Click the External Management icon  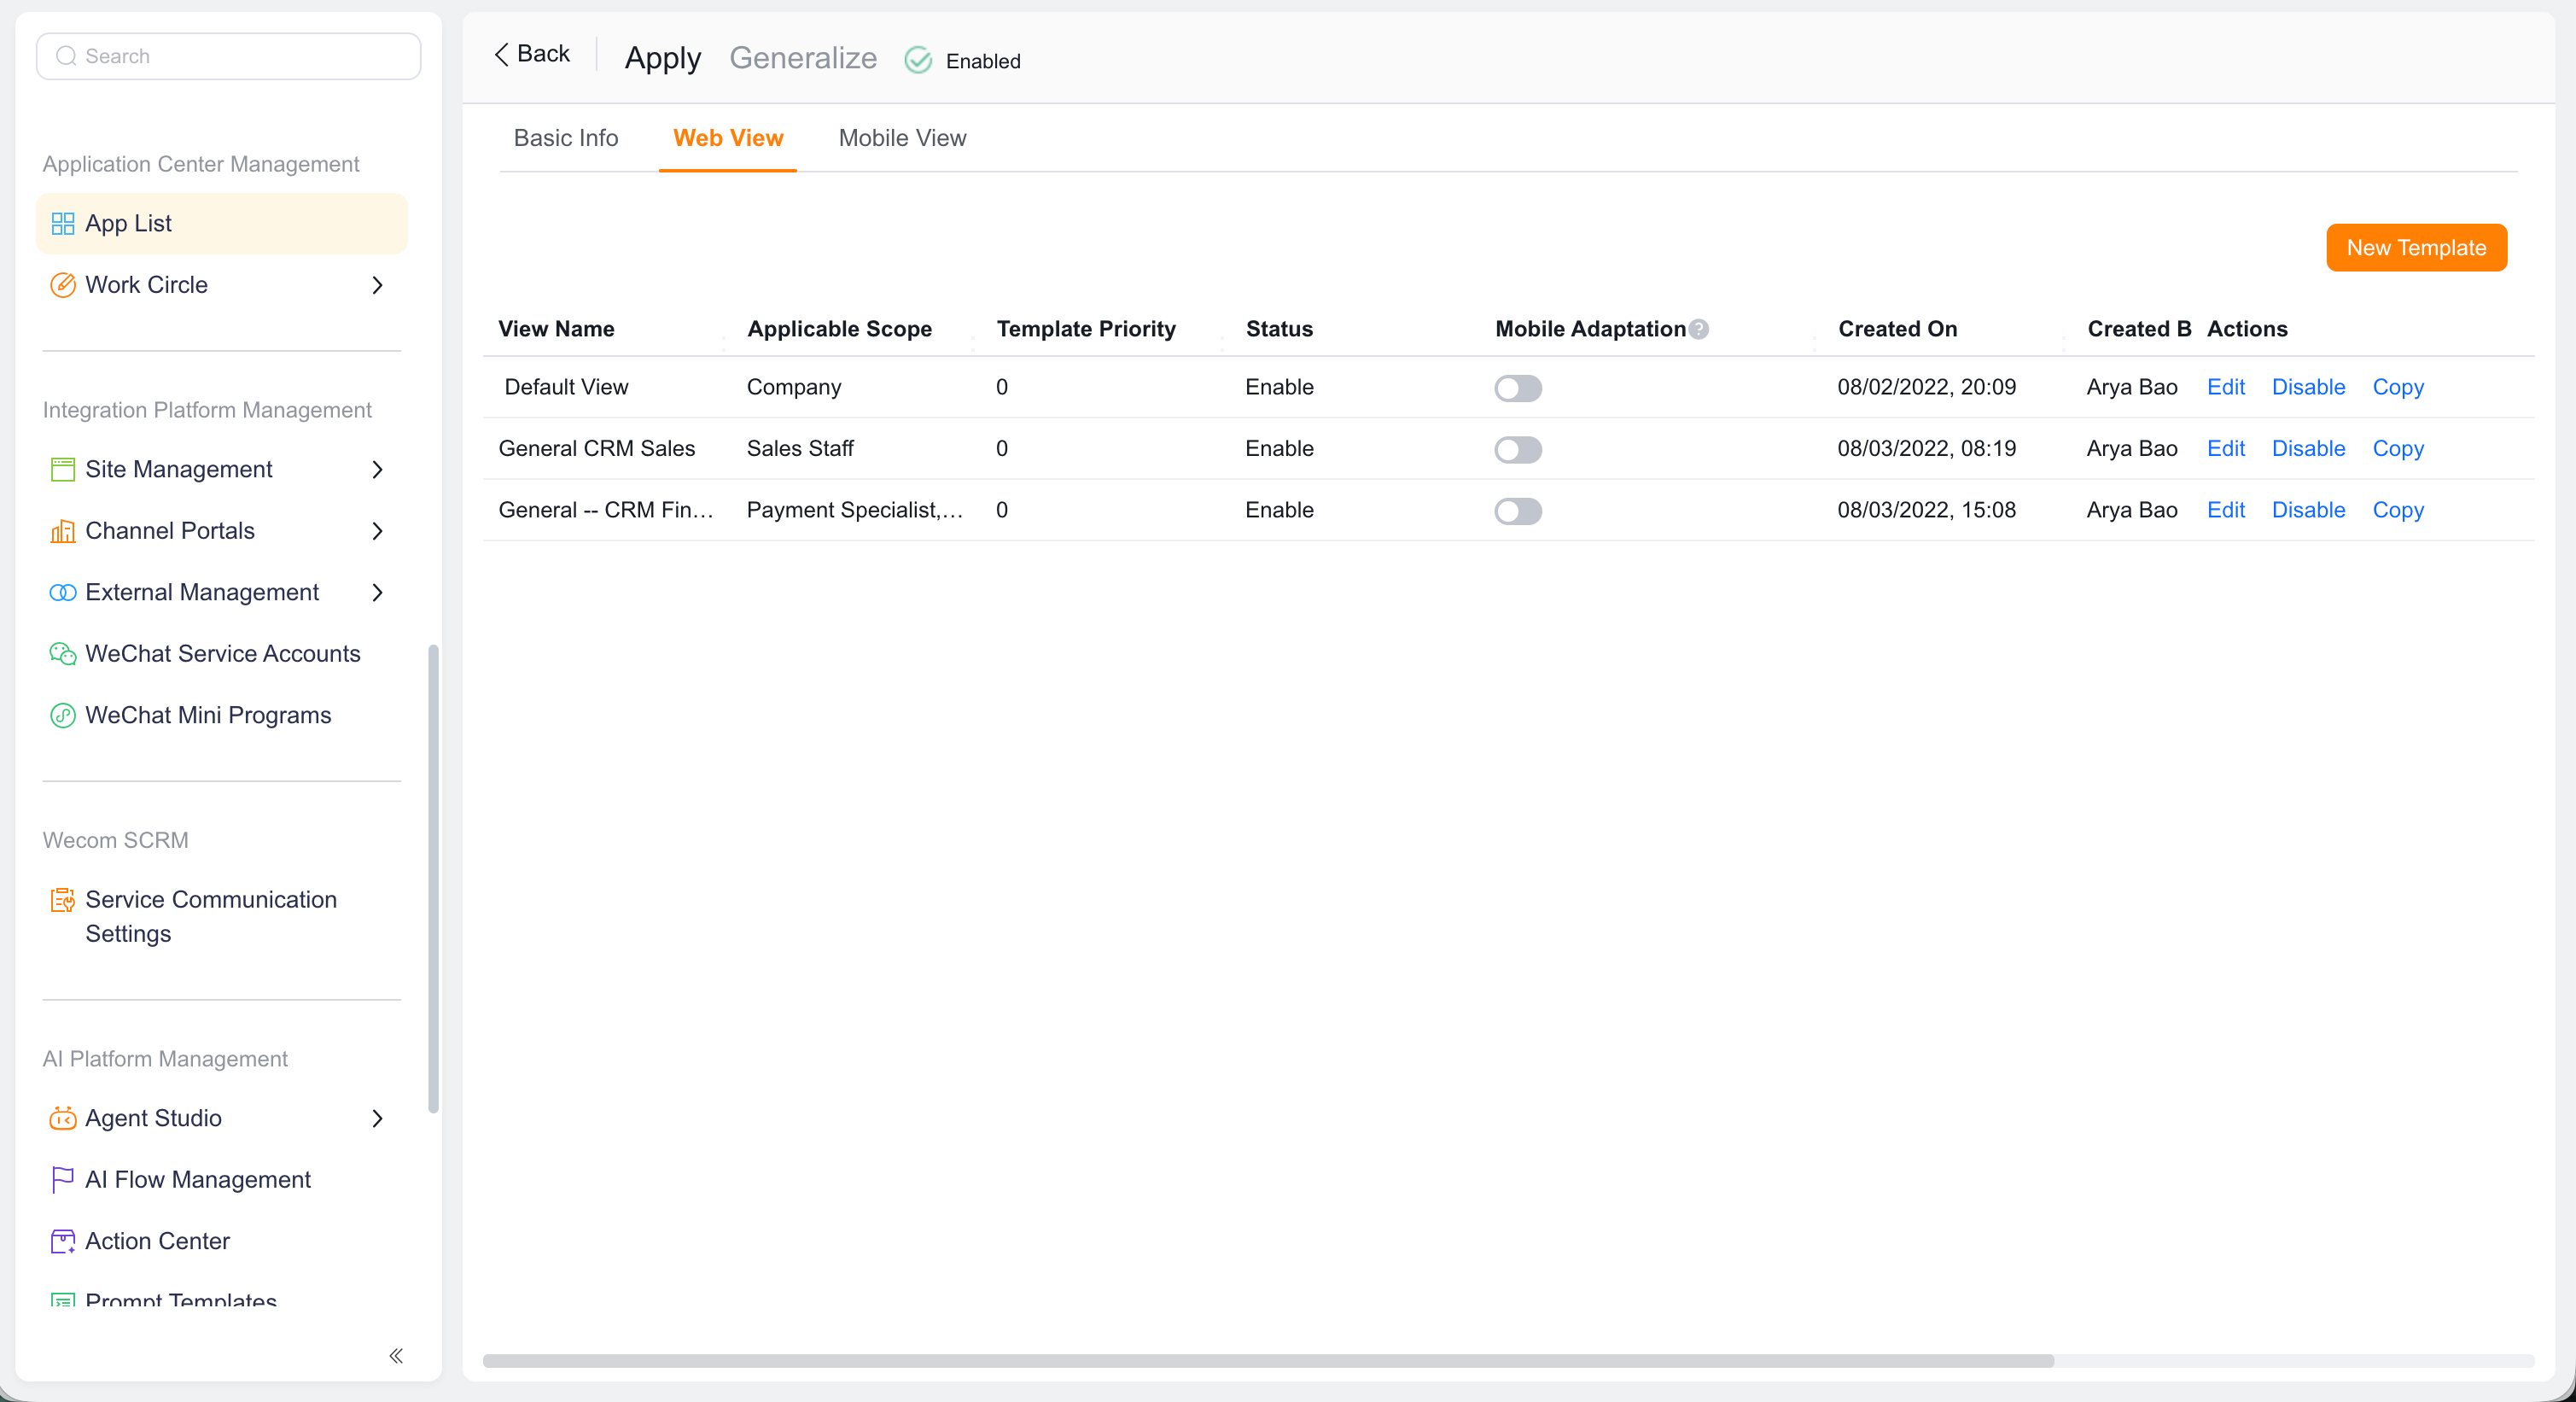click(63, 593)
